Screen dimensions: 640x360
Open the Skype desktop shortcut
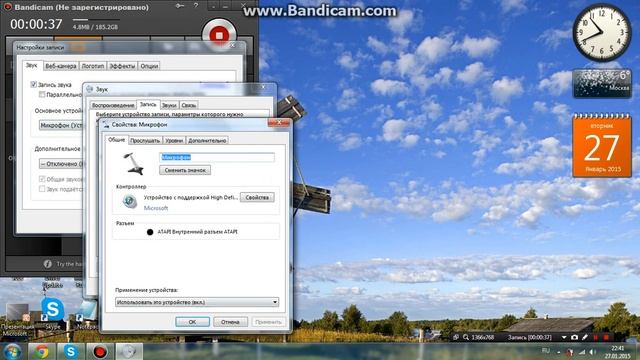[53, 312]
